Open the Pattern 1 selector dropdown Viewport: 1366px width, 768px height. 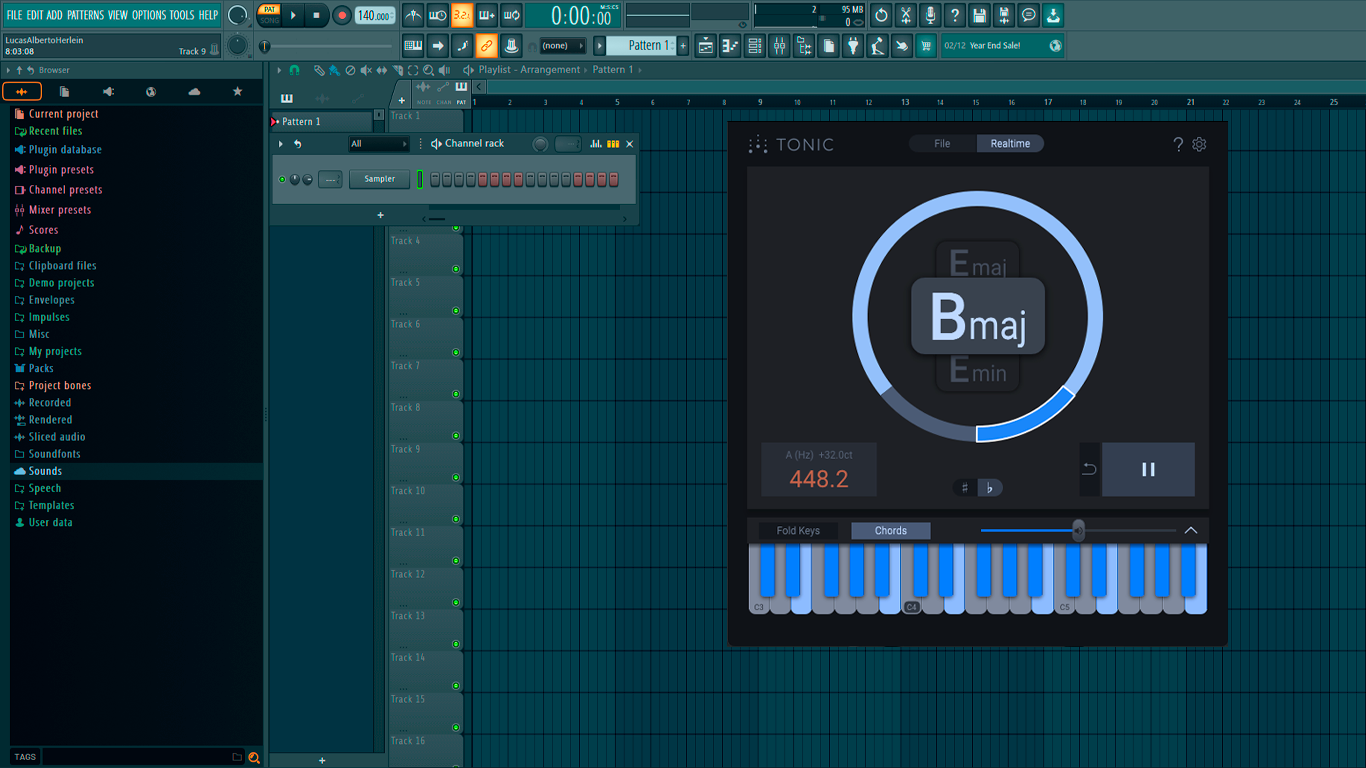pos(648,45)
